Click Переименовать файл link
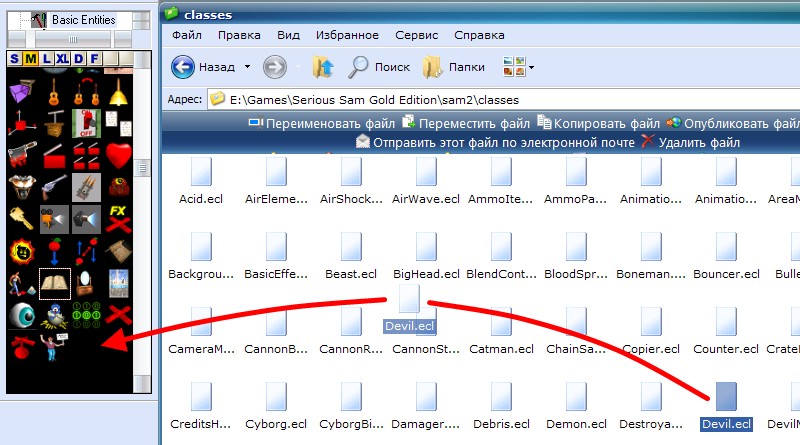 (x=321, y=123)
